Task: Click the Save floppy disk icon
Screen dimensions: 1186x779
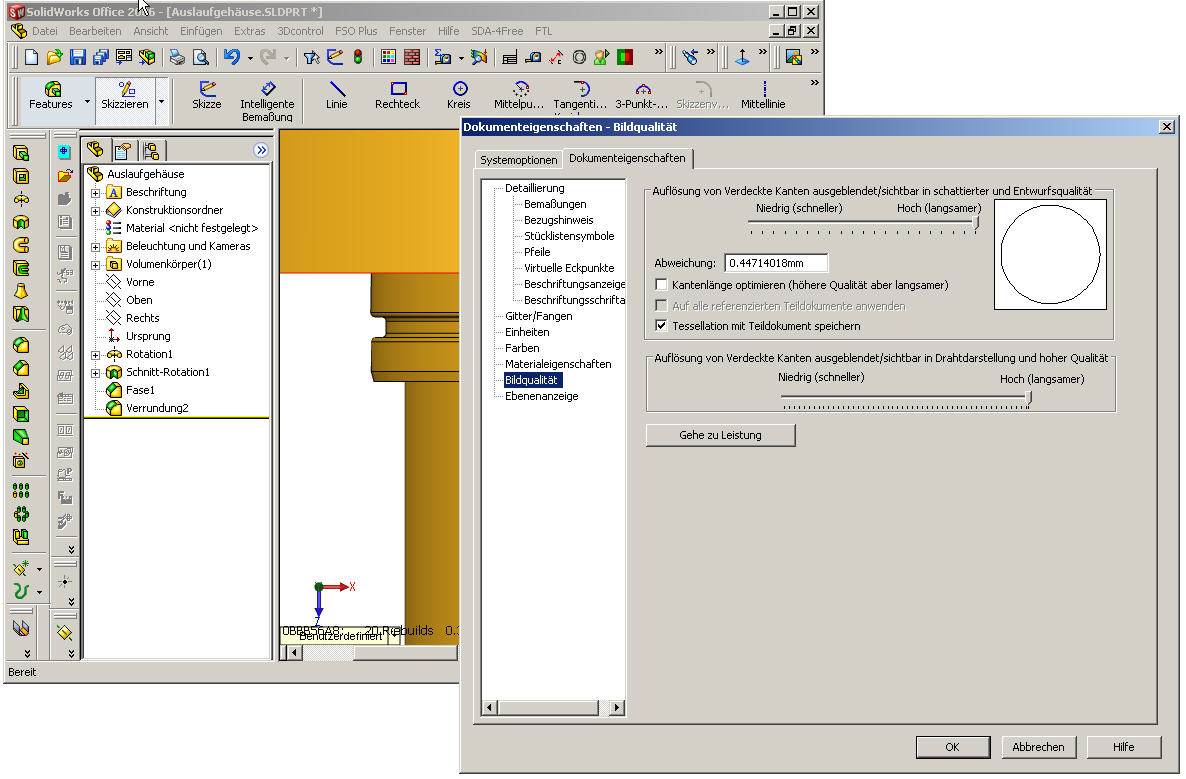Action: point(77,57)
